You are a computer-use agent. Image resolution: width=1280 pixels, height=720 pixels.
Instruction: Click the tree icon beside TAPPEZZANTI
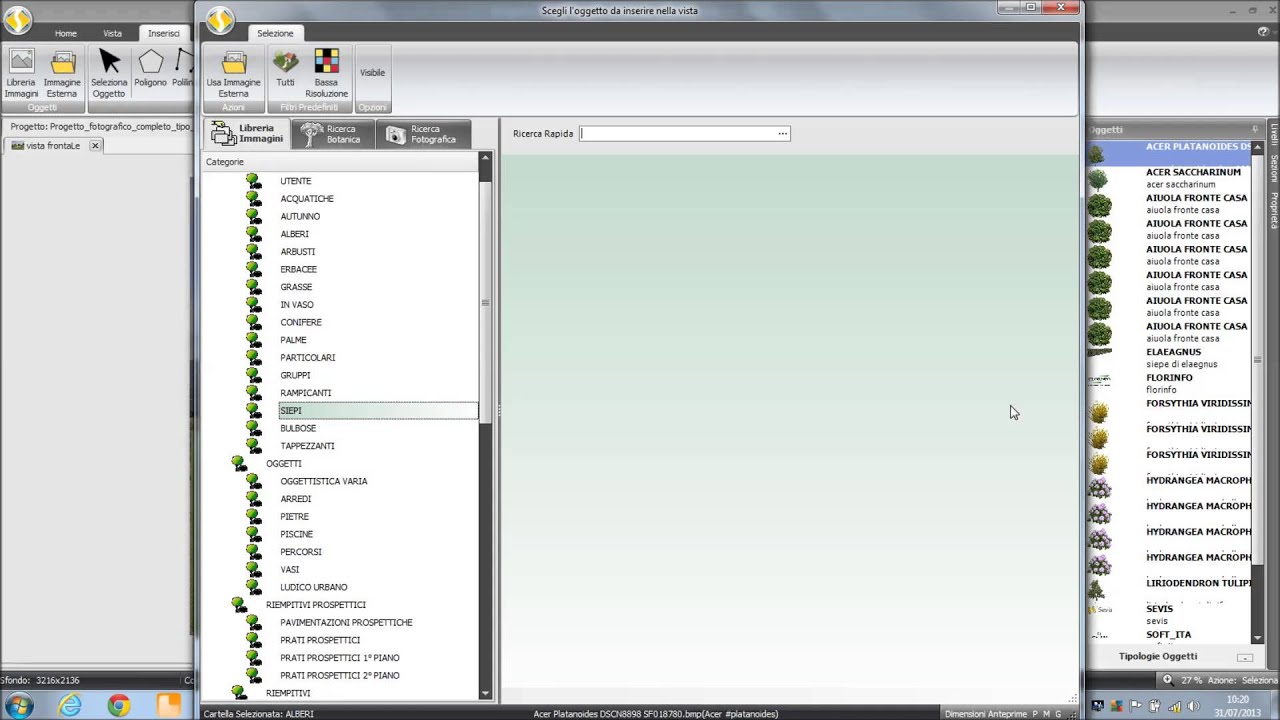[x=253, y=446]
